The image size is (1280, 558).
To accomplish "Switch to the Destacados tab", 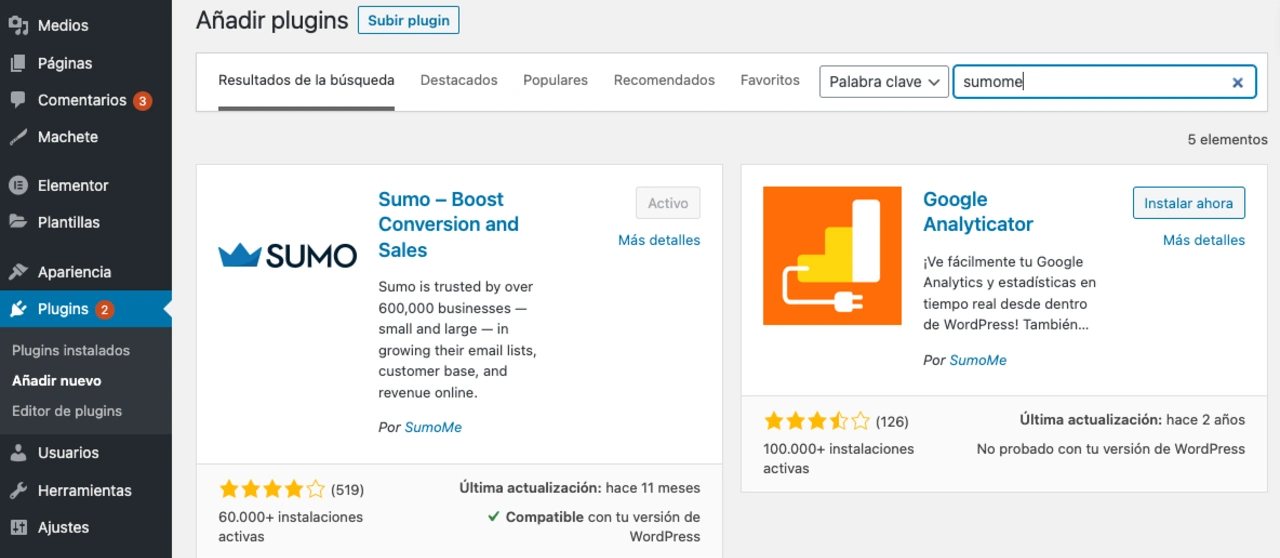I will 459,80.
